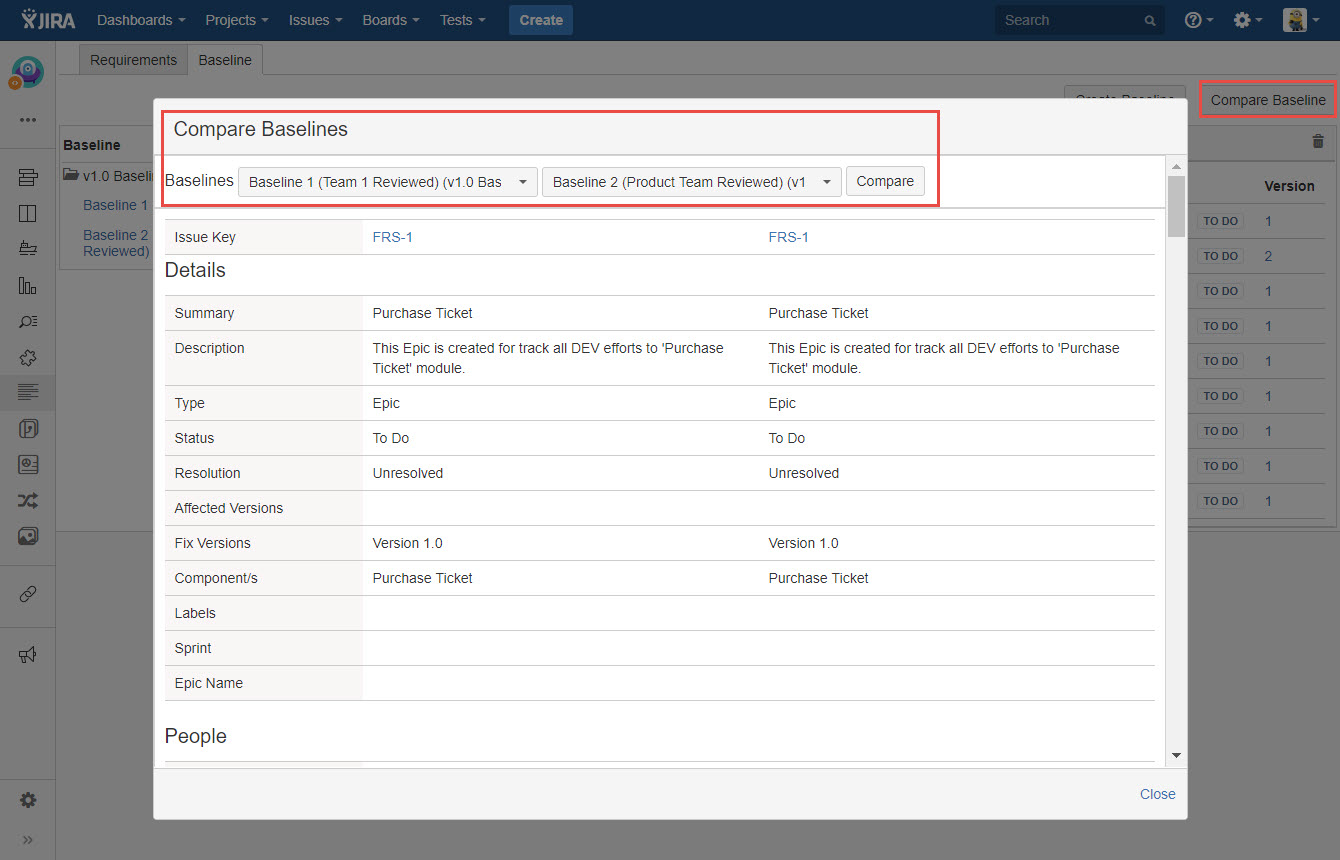Screen dimensions: 1340x860
Task: Click the Sprint row label
Action: pos(193,648)
